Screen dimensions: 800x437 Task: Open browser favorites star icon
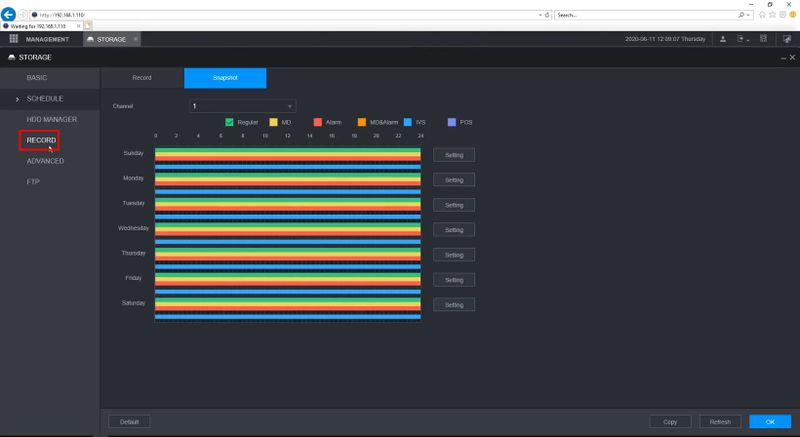(x=772, y=15)
